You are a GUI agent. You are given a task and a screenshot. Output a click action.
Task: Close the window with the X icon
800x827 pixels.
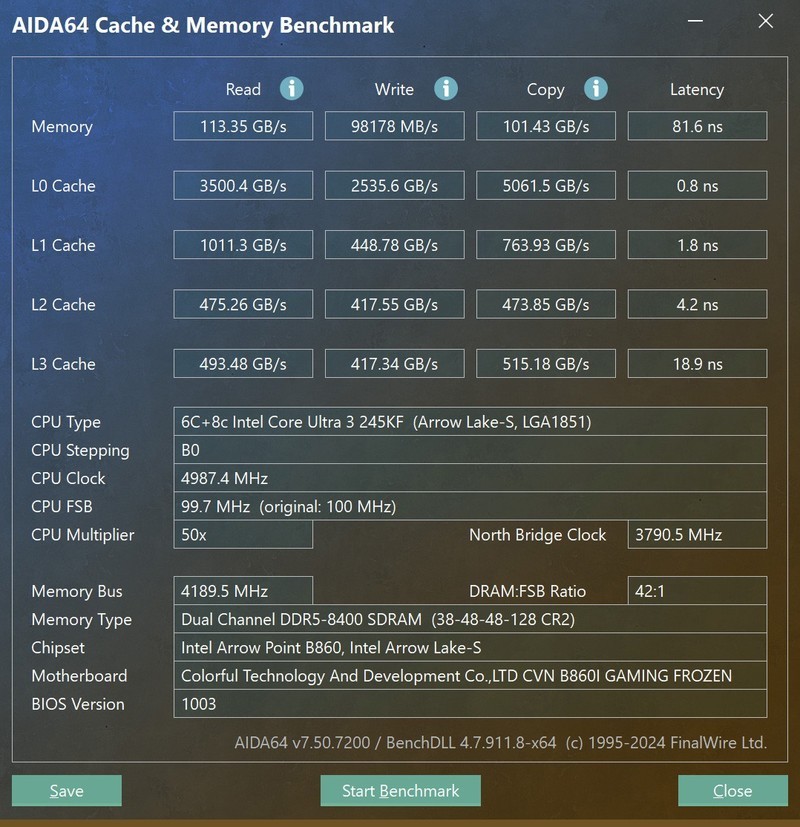(x=766, y=21)
